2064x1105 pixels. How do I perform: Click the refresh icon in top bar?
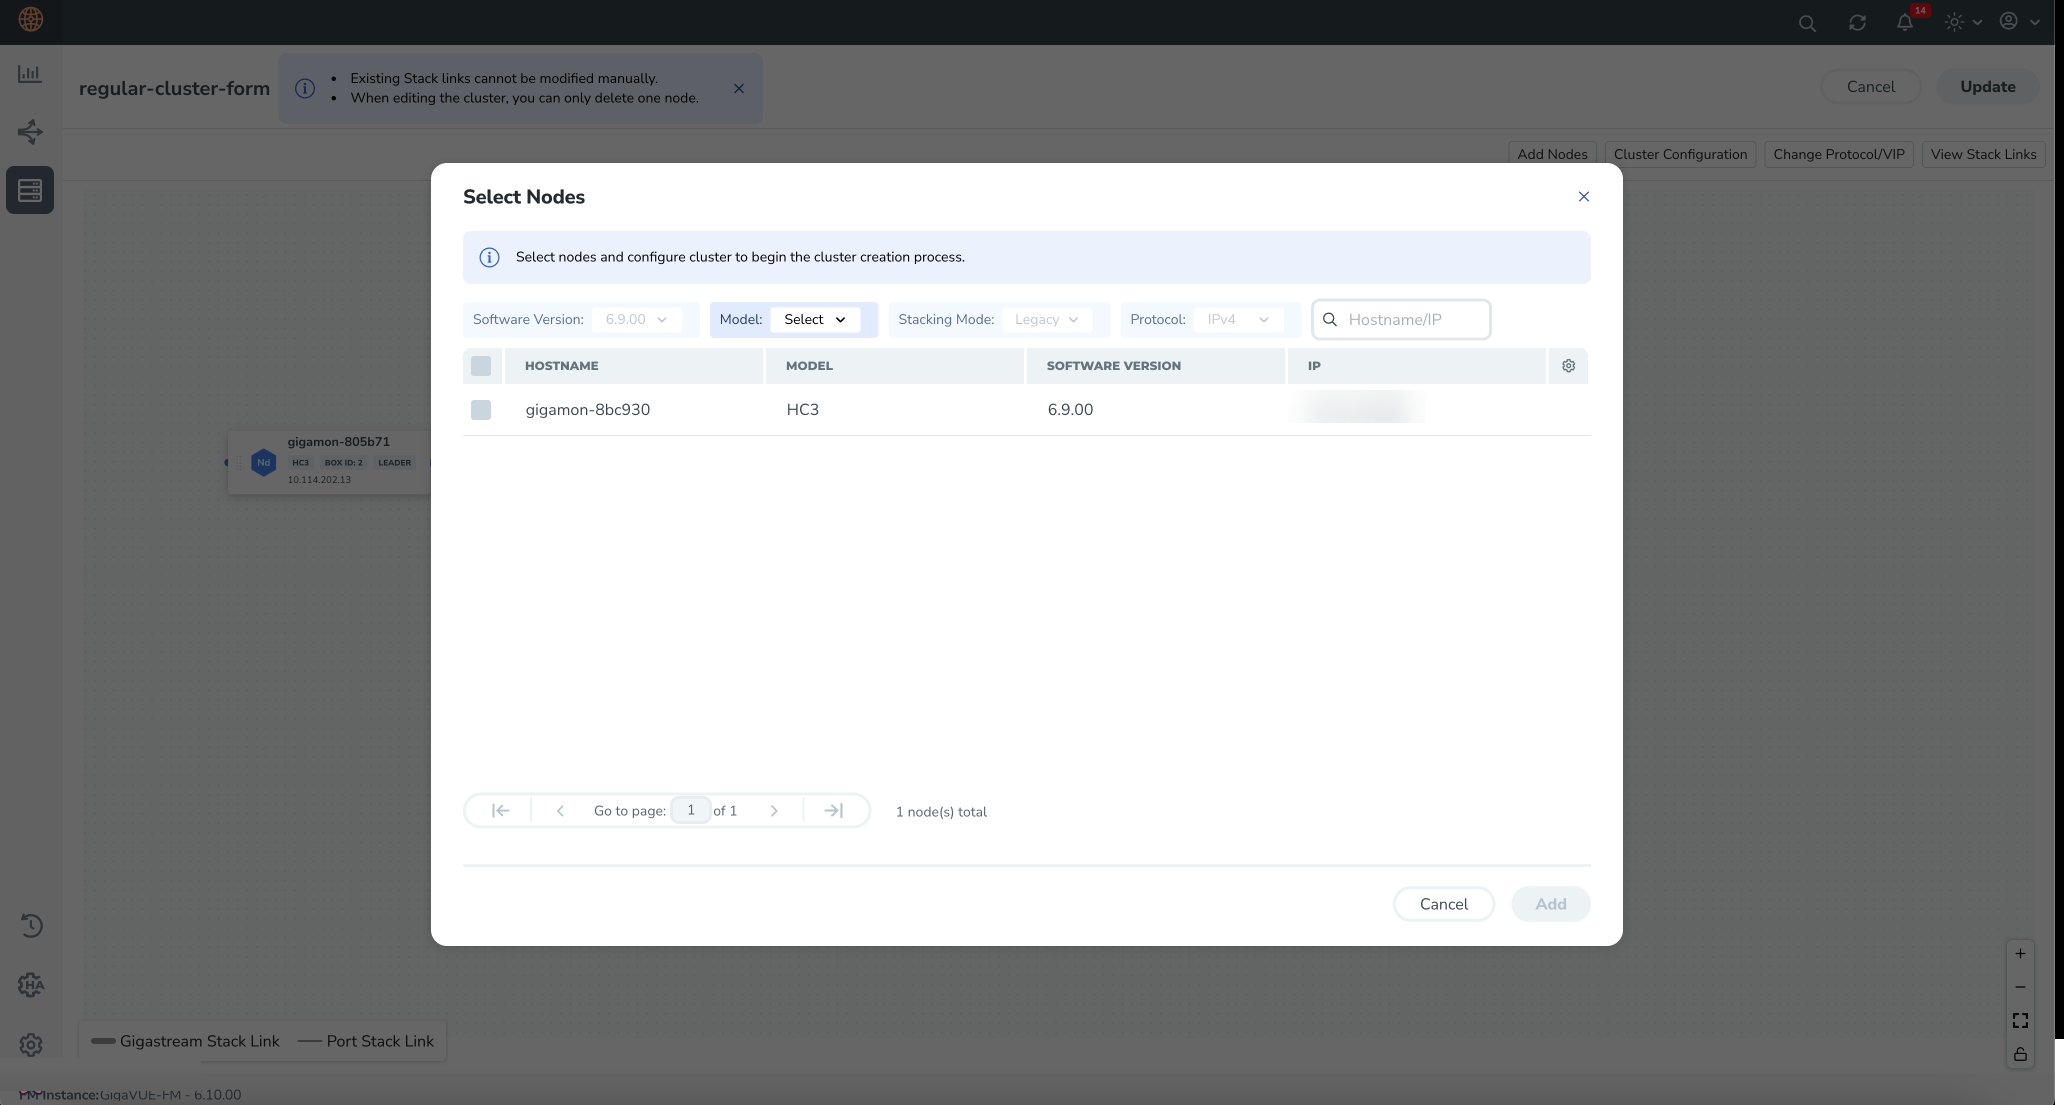coord(1857,22)
